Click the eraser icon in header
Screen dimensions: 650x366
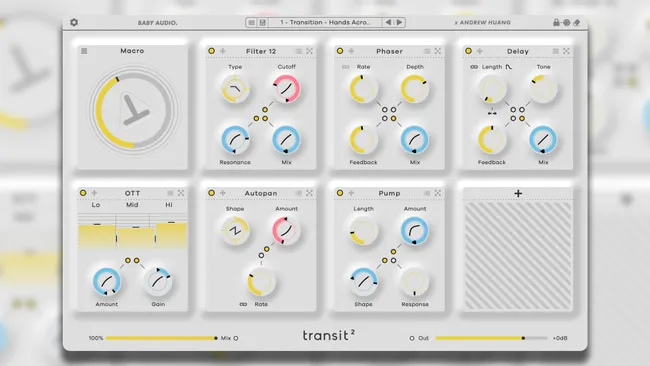pyautogui.click(x=577, y=23)
